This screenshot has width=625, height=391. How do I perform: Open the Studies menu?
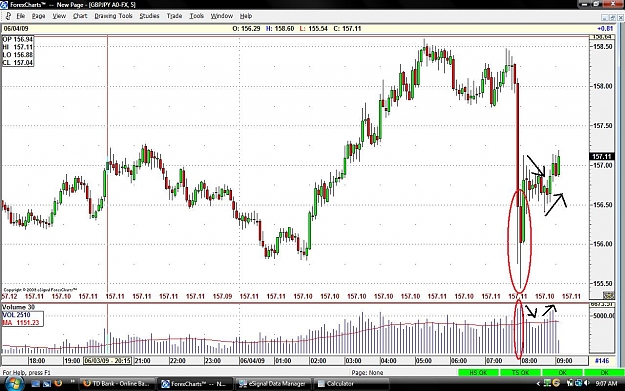(149, 16)
